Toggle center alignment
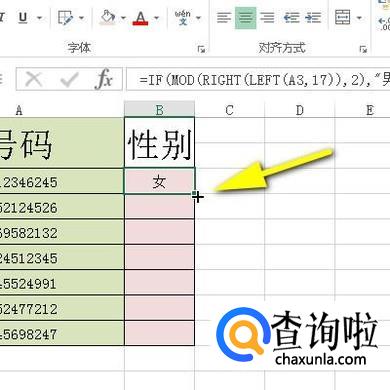 pyautogui.click(x=246, y=18)
